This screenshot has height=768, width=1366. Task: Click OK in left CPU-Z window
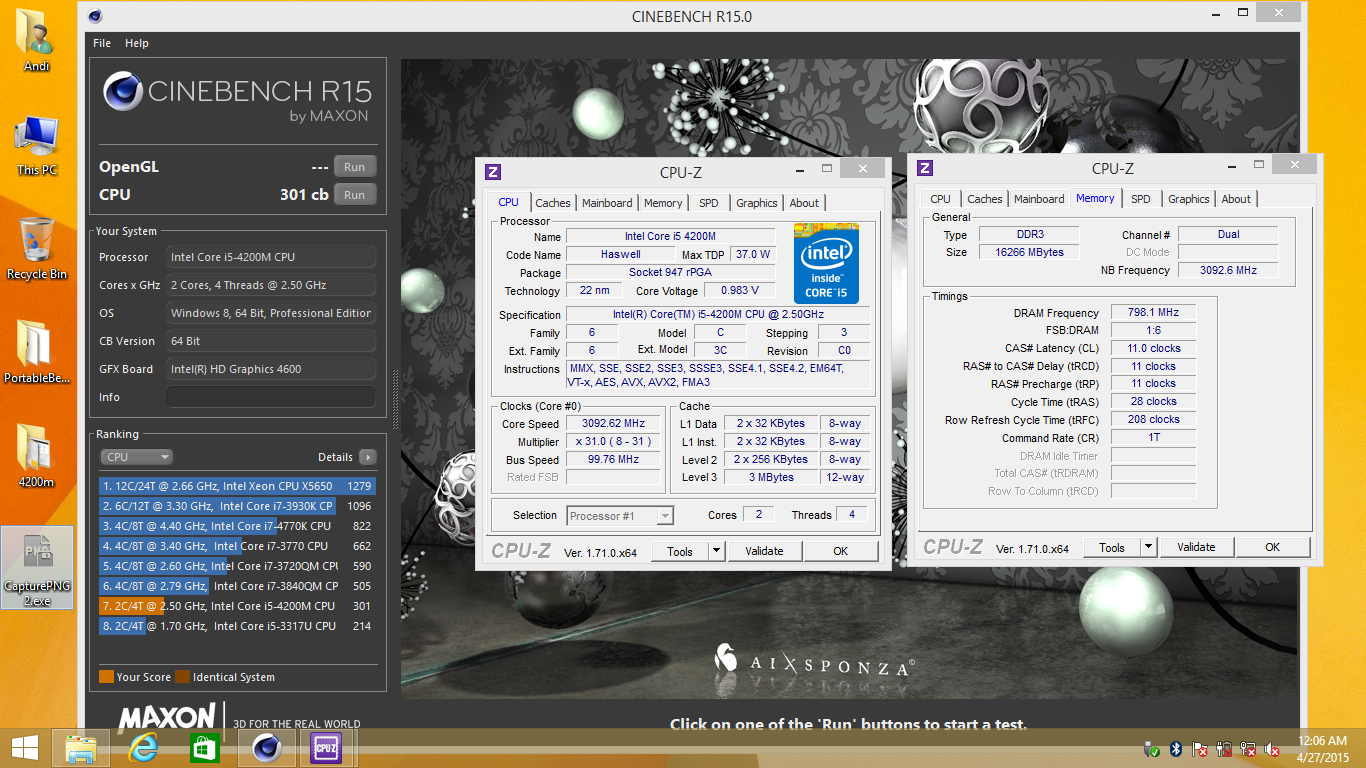click(x=841, y=551)
